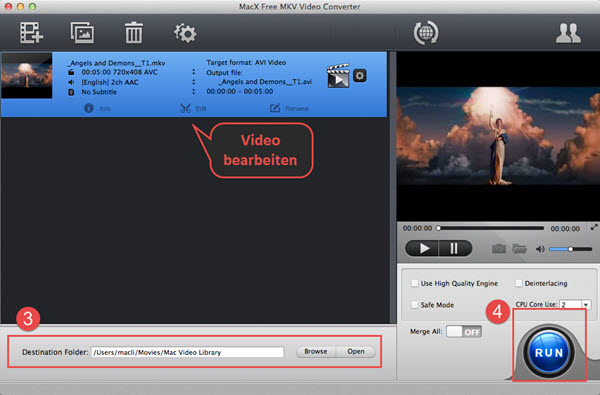This screenshot has height=395, width=600.
Task: Click the _Angels and Demons__T1.mkv filename
Action: point(116,63)
